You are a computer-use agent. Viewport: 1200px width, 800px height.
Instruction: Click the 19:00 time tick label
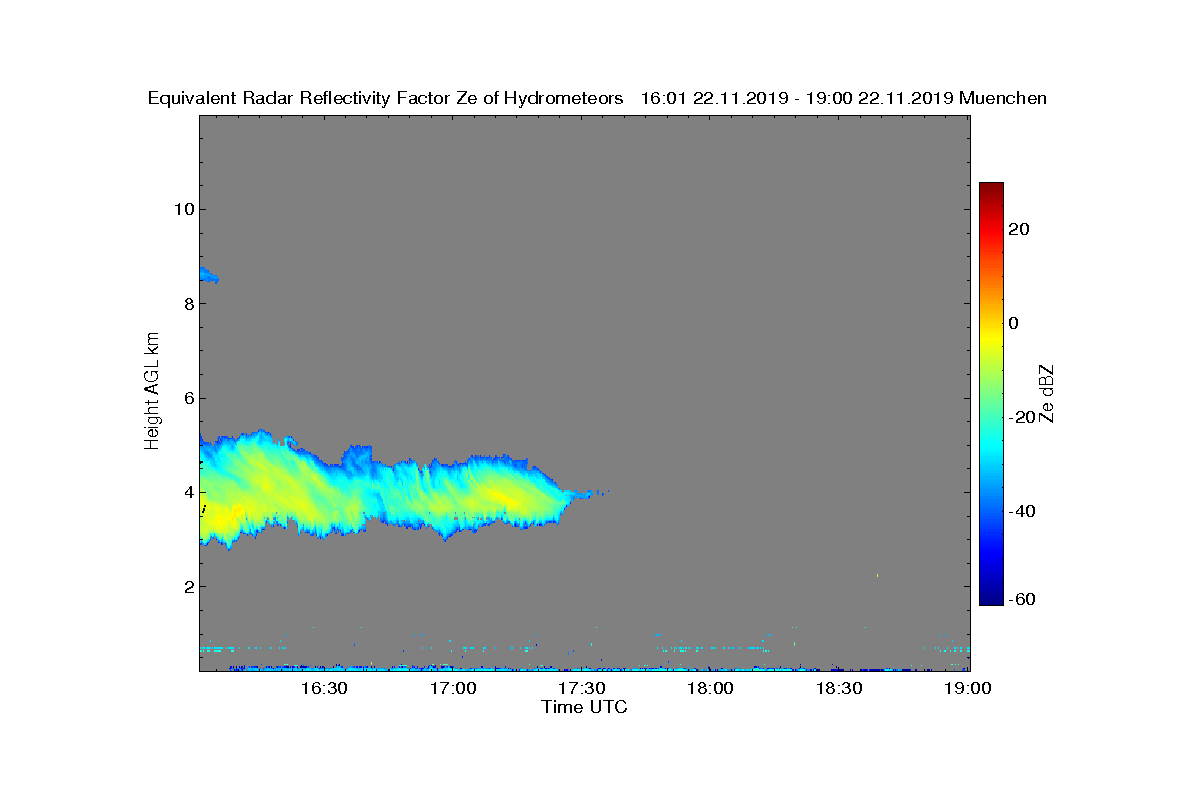click(x=968, y=688)
